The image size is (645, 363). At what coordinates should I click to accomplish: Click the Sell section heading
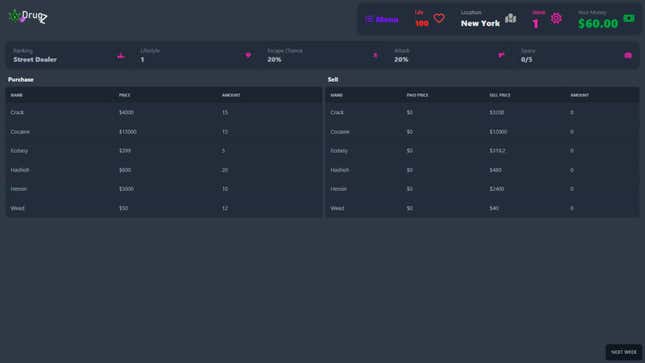333,79
